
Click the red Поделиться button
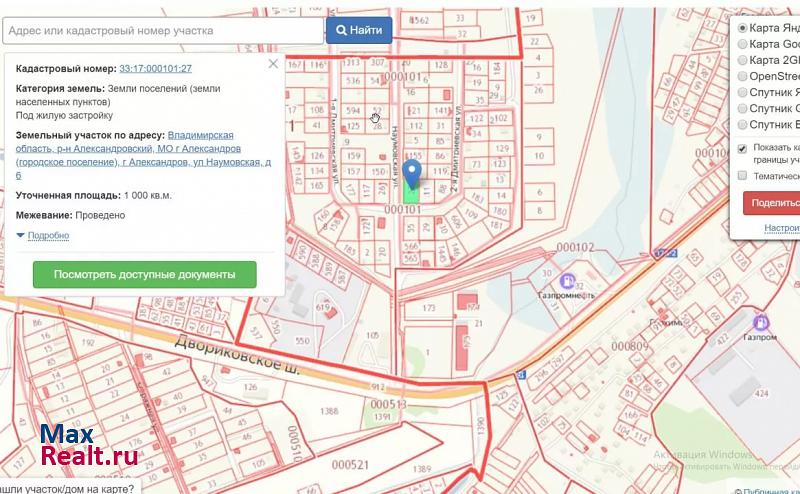[x=773, y=203]
